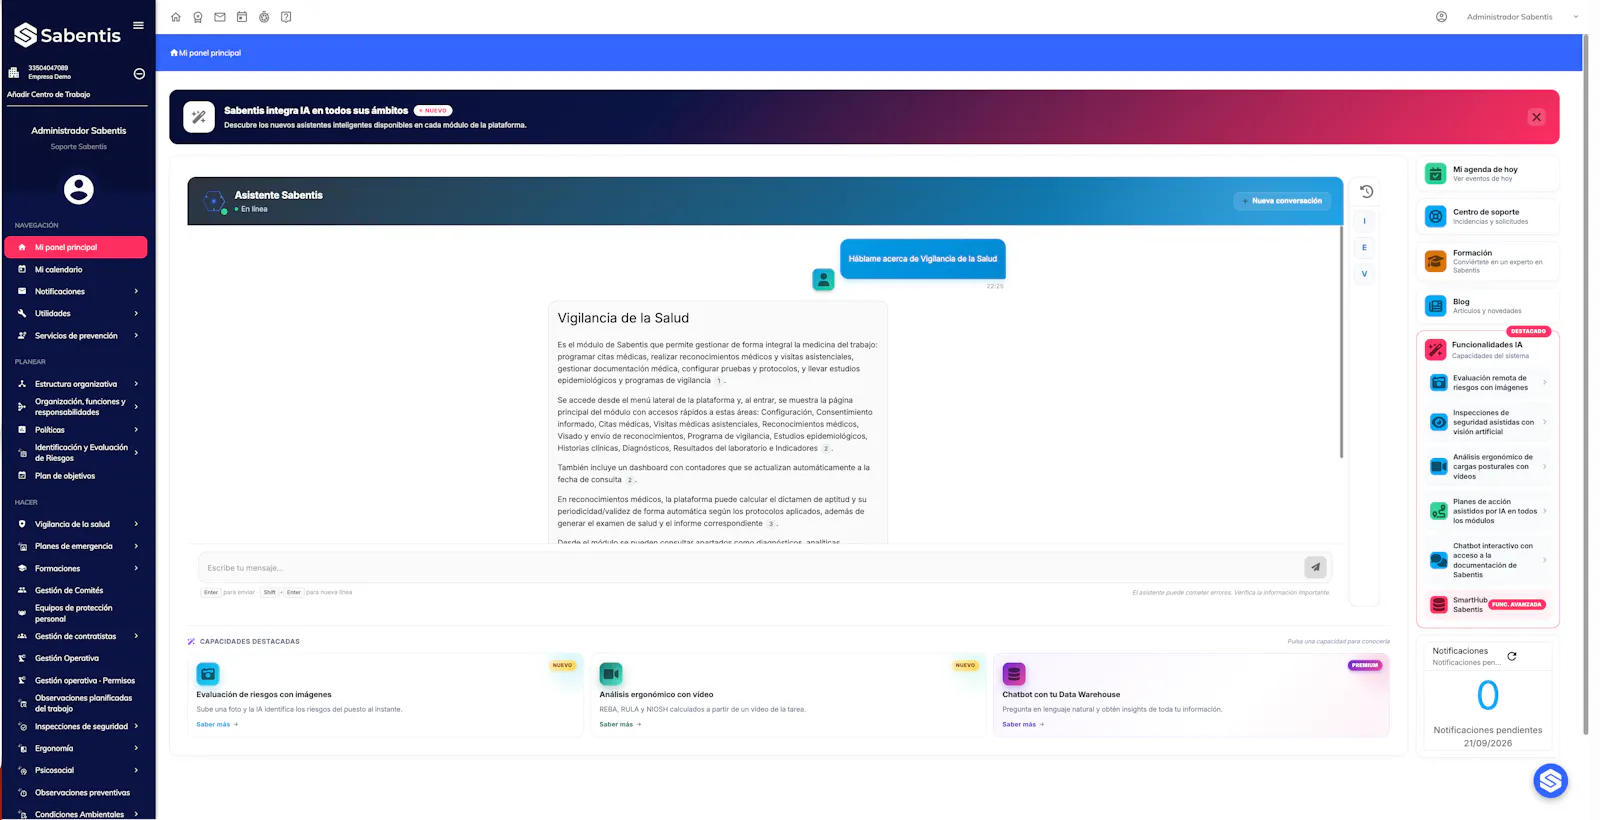
Task: Open the calendar icon in top toolbar
Action: pyautogui.click(x=242, y=17)
